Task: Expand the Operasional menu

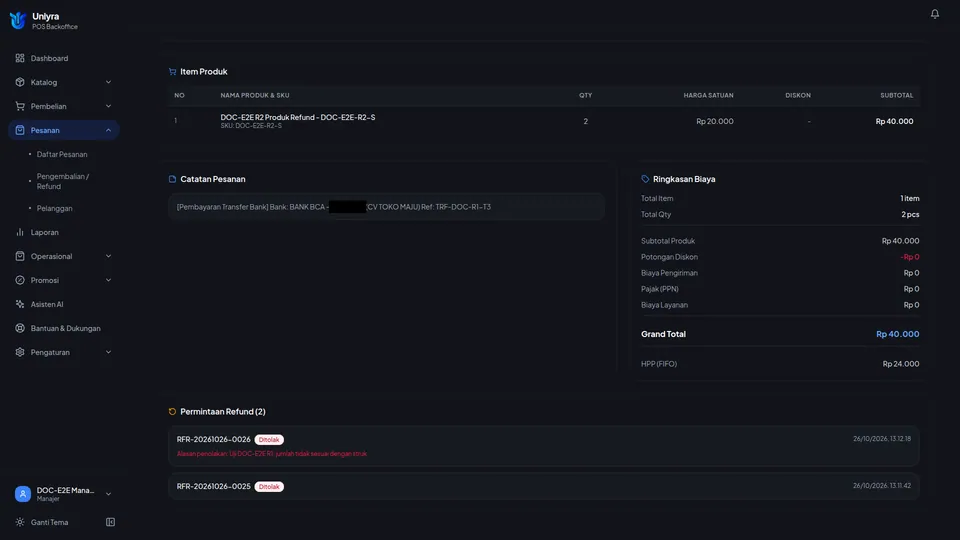Action: click(64, 256)
